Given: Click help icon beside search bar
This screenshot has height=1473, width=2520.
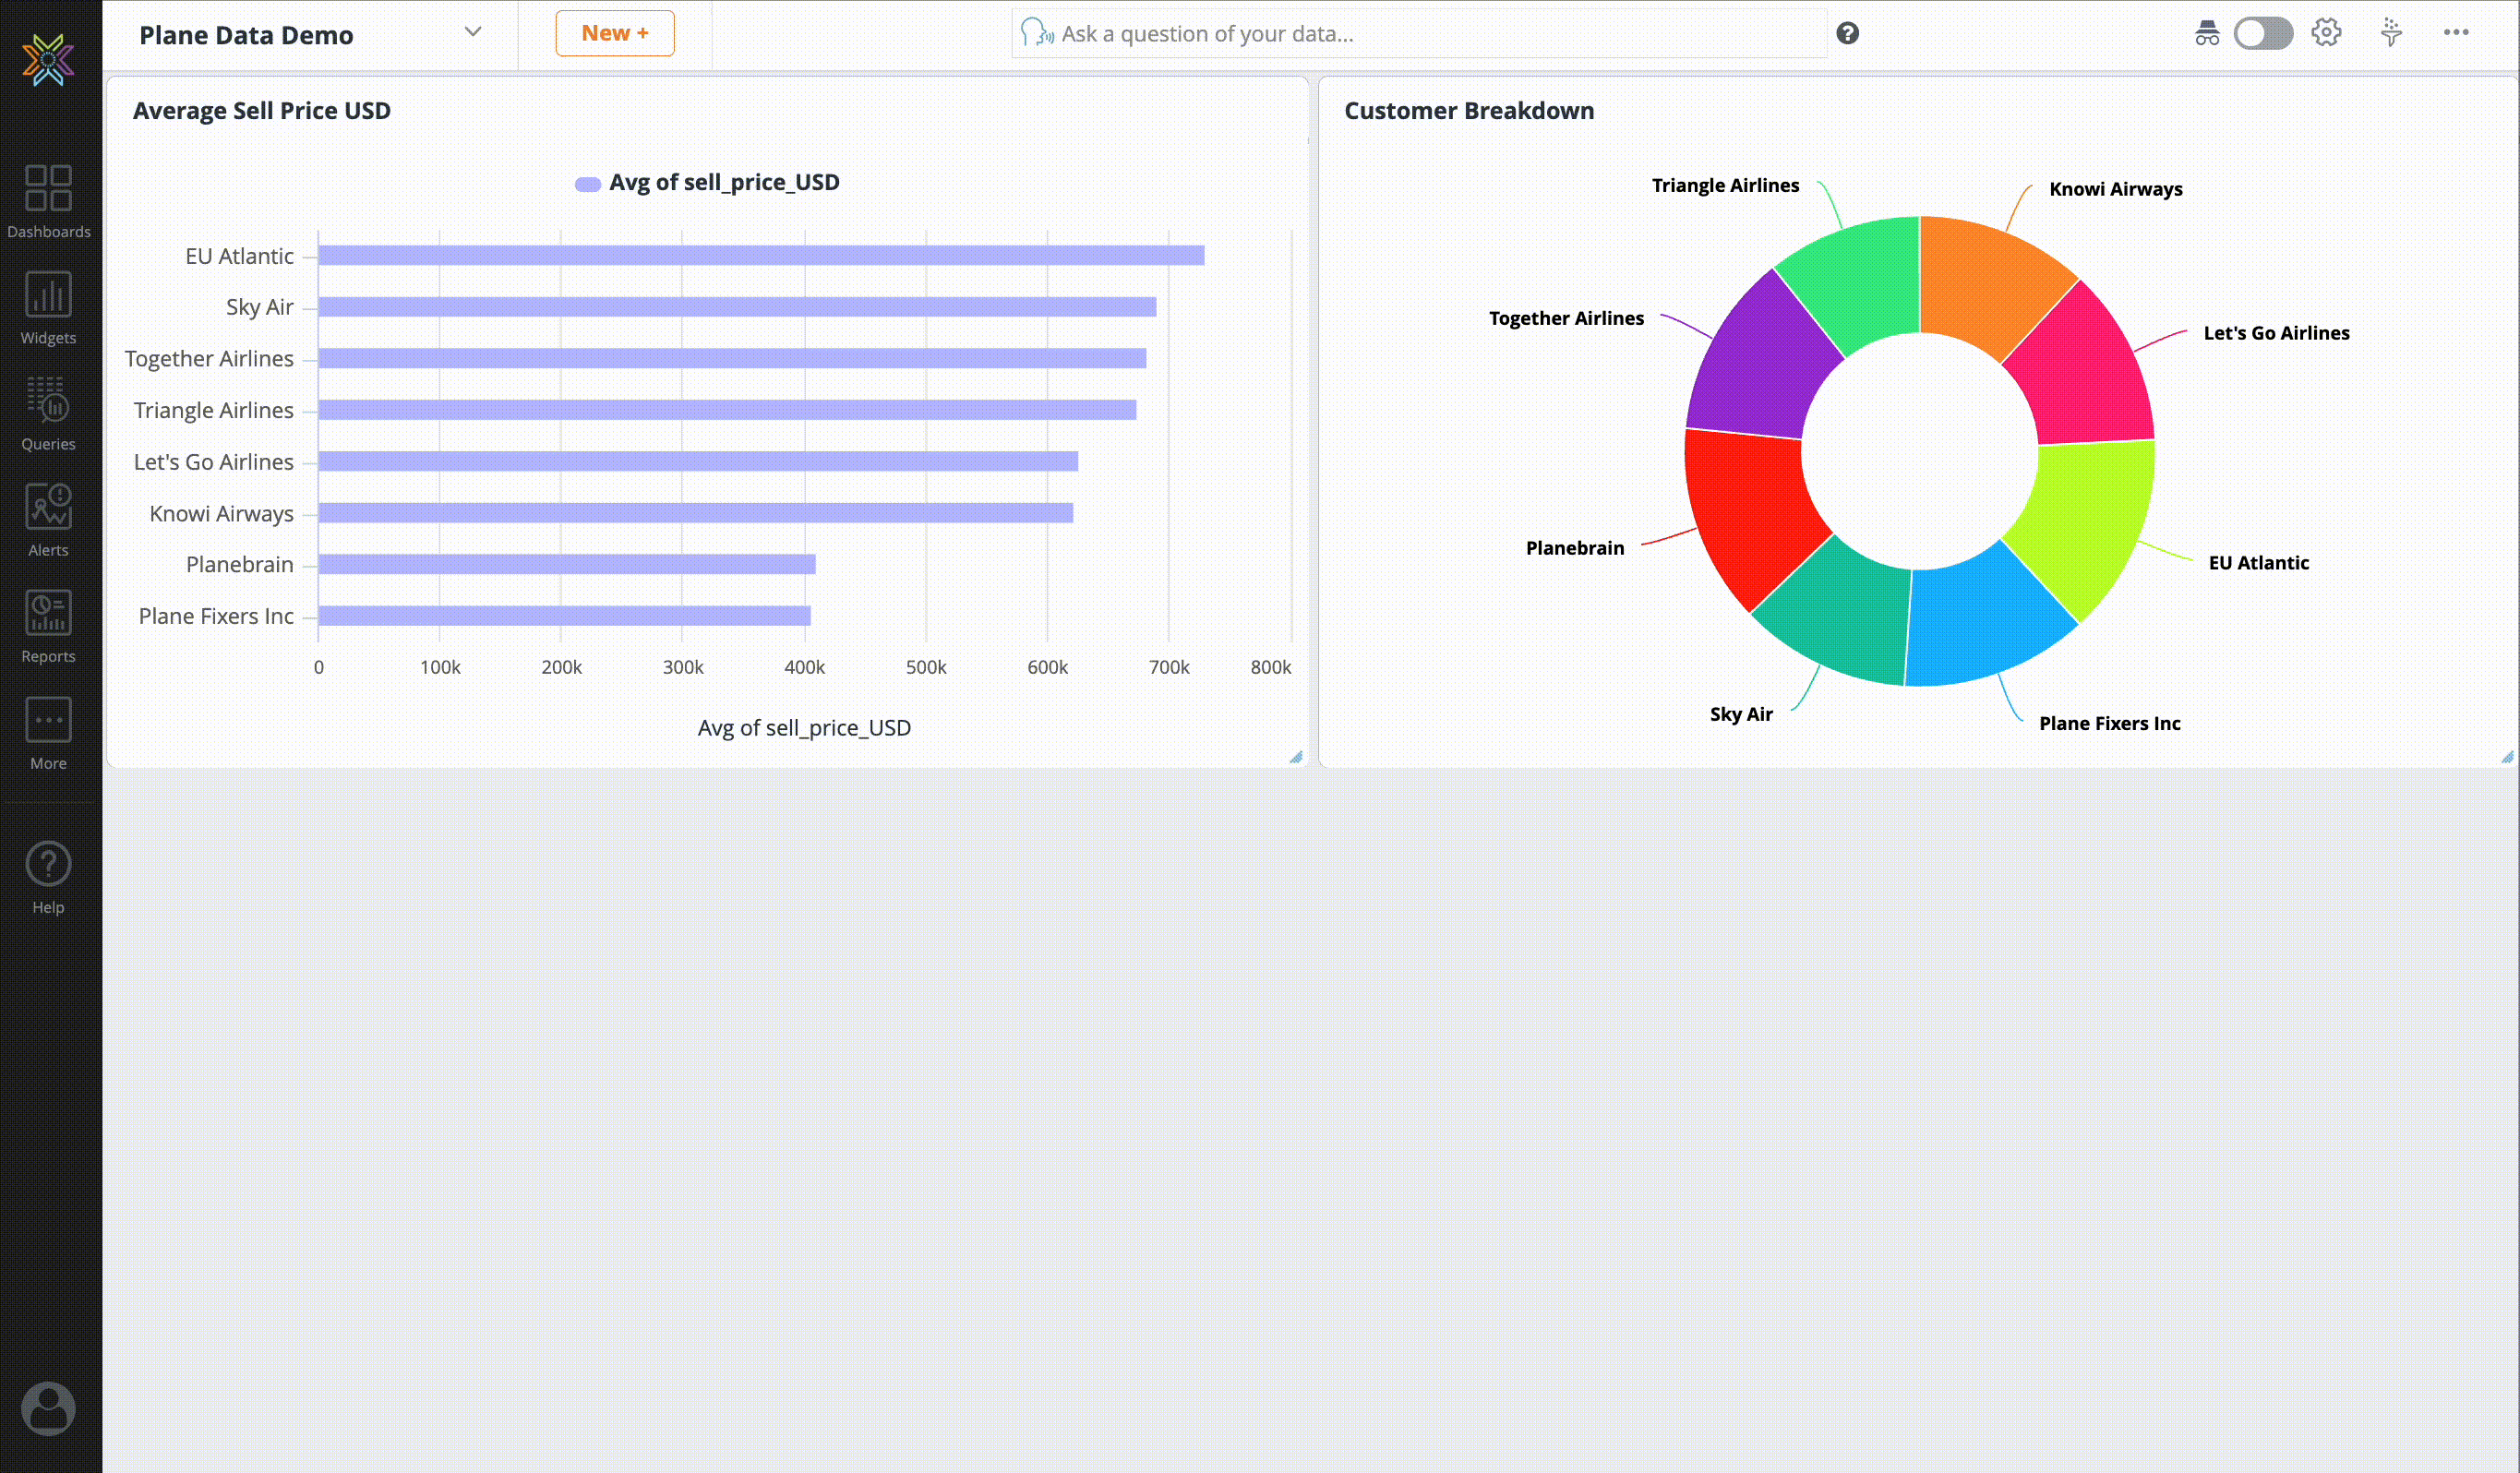Looking at the screenshot, I should tap(1847, 33).
